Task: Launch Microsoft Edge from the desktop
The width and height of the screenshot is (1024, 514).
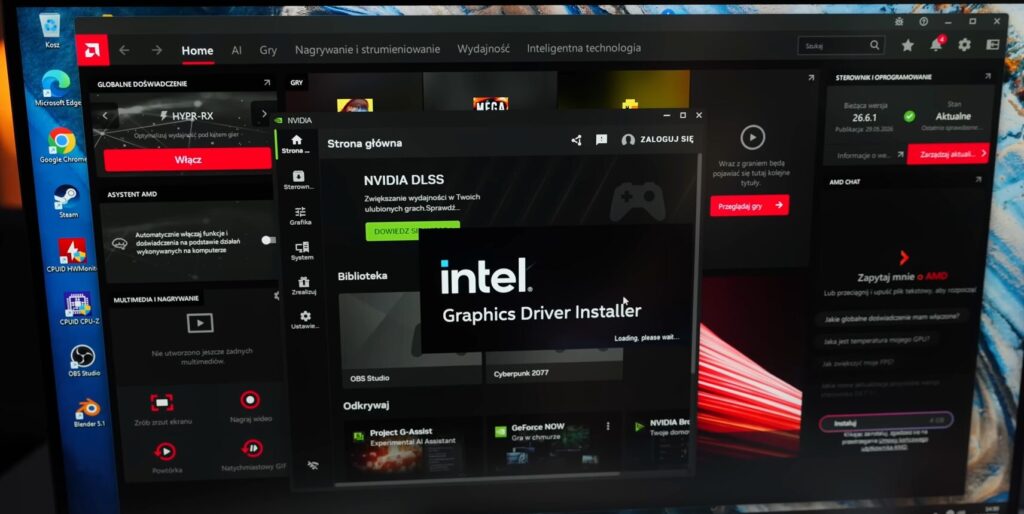Action: 57,88
